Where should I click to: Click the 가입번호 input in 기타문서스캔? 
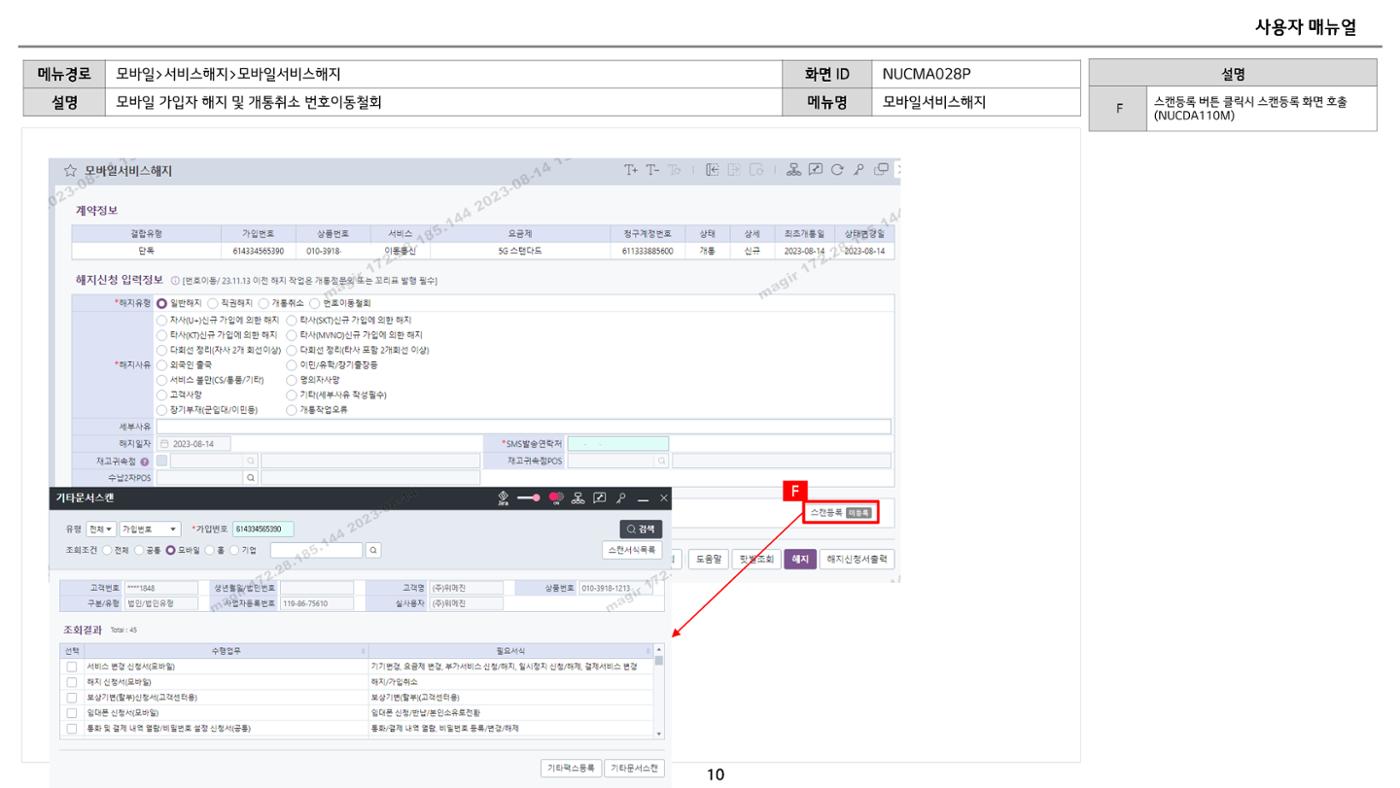tap(263, 529)
